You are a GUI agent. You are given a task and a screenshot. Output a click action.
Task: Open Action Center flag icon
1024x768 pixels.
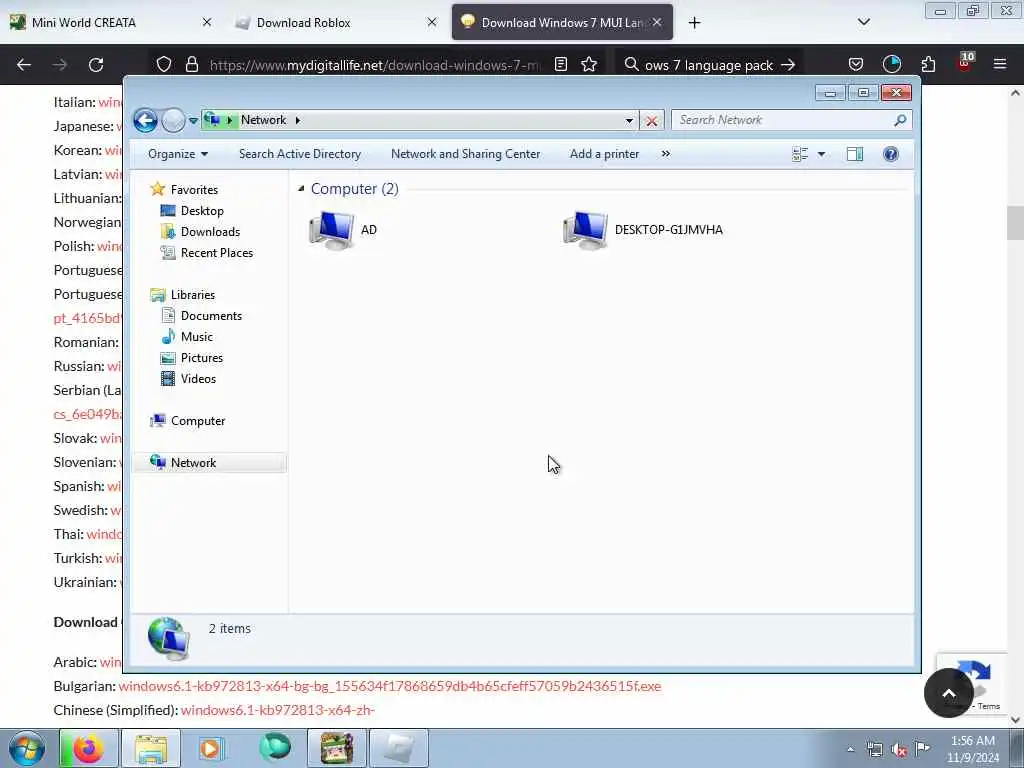(923, 749)
